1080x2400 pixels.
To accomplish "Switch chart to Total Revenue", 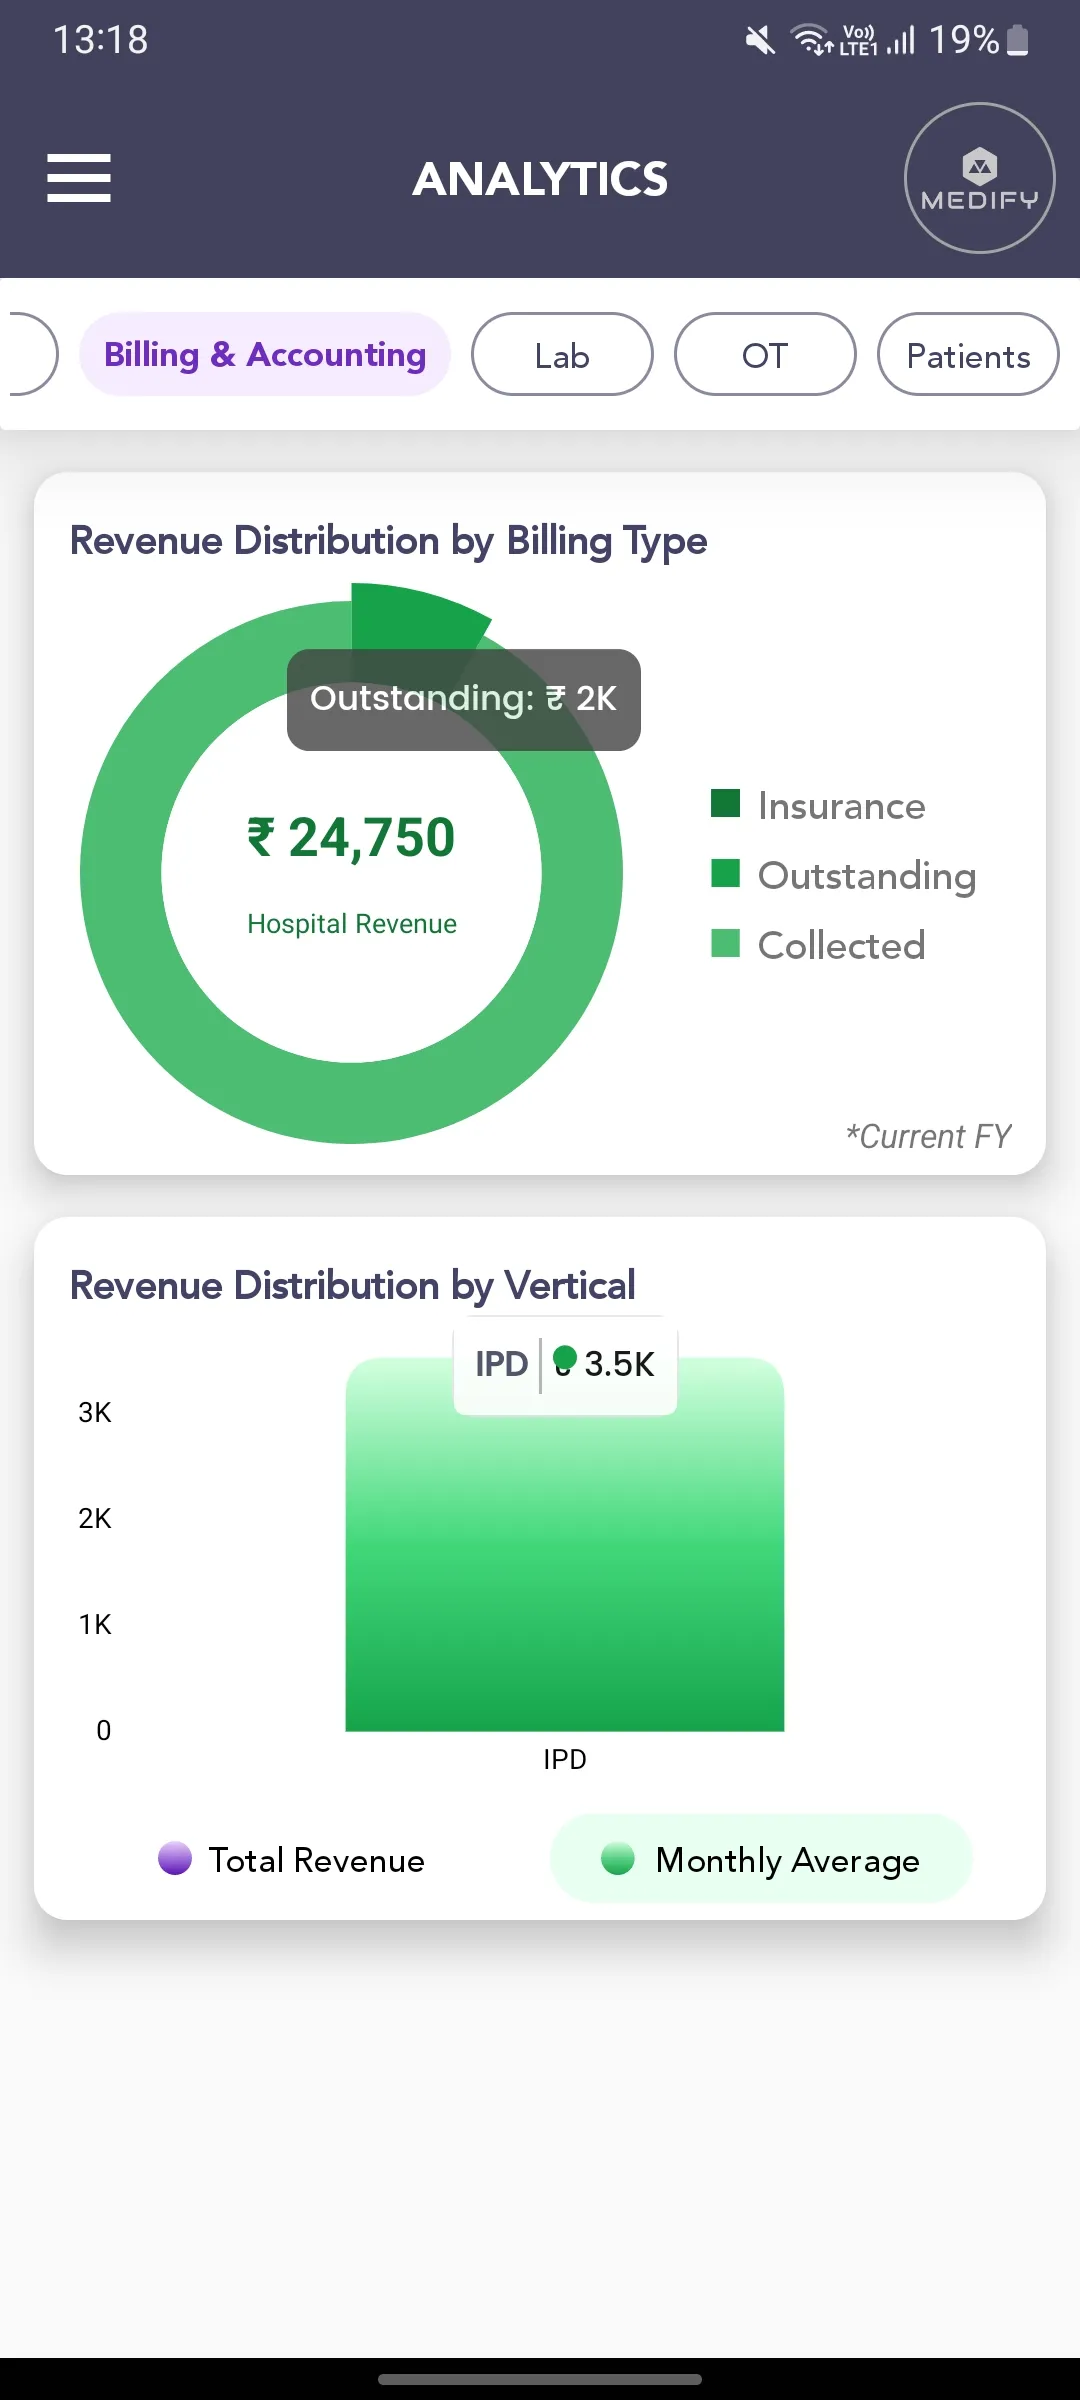I will point(292,1859).
